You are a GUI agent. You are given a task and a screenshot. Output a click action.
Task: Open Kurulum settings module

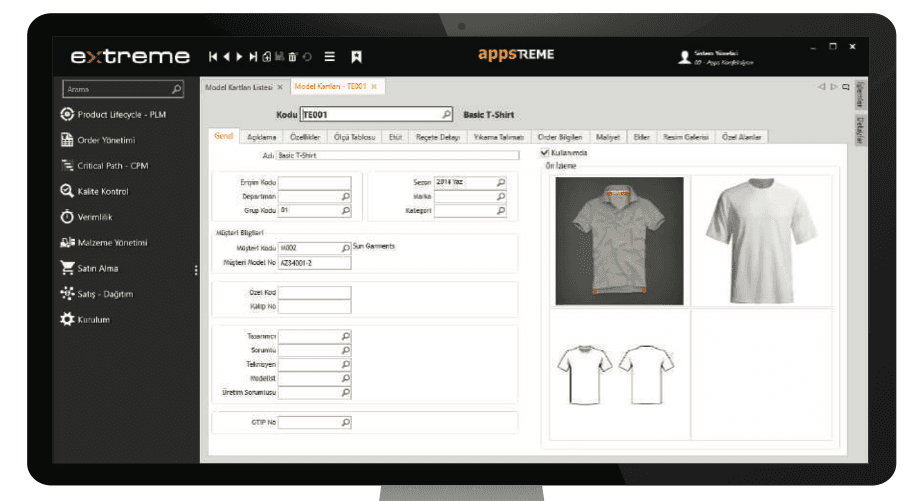tap(85, 319)
